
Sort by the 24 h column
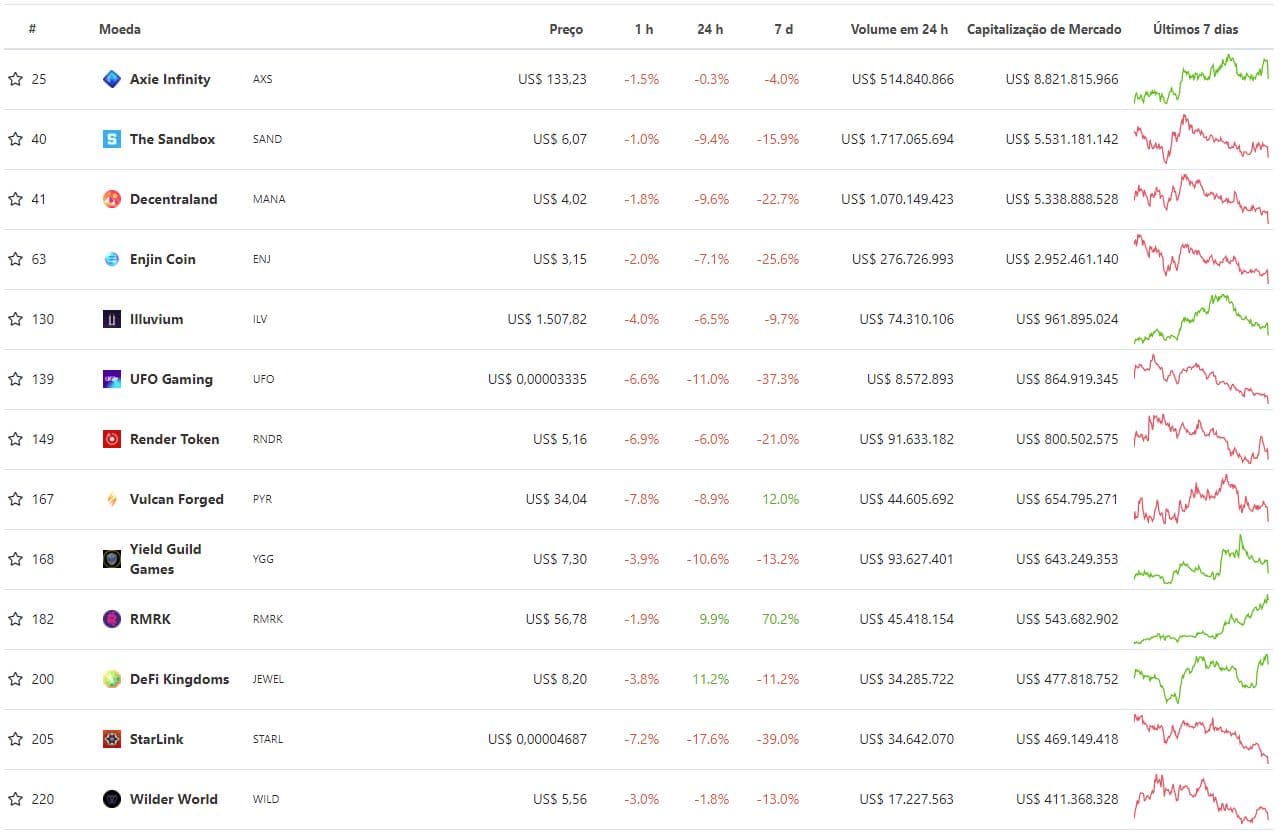coord(710,29)
